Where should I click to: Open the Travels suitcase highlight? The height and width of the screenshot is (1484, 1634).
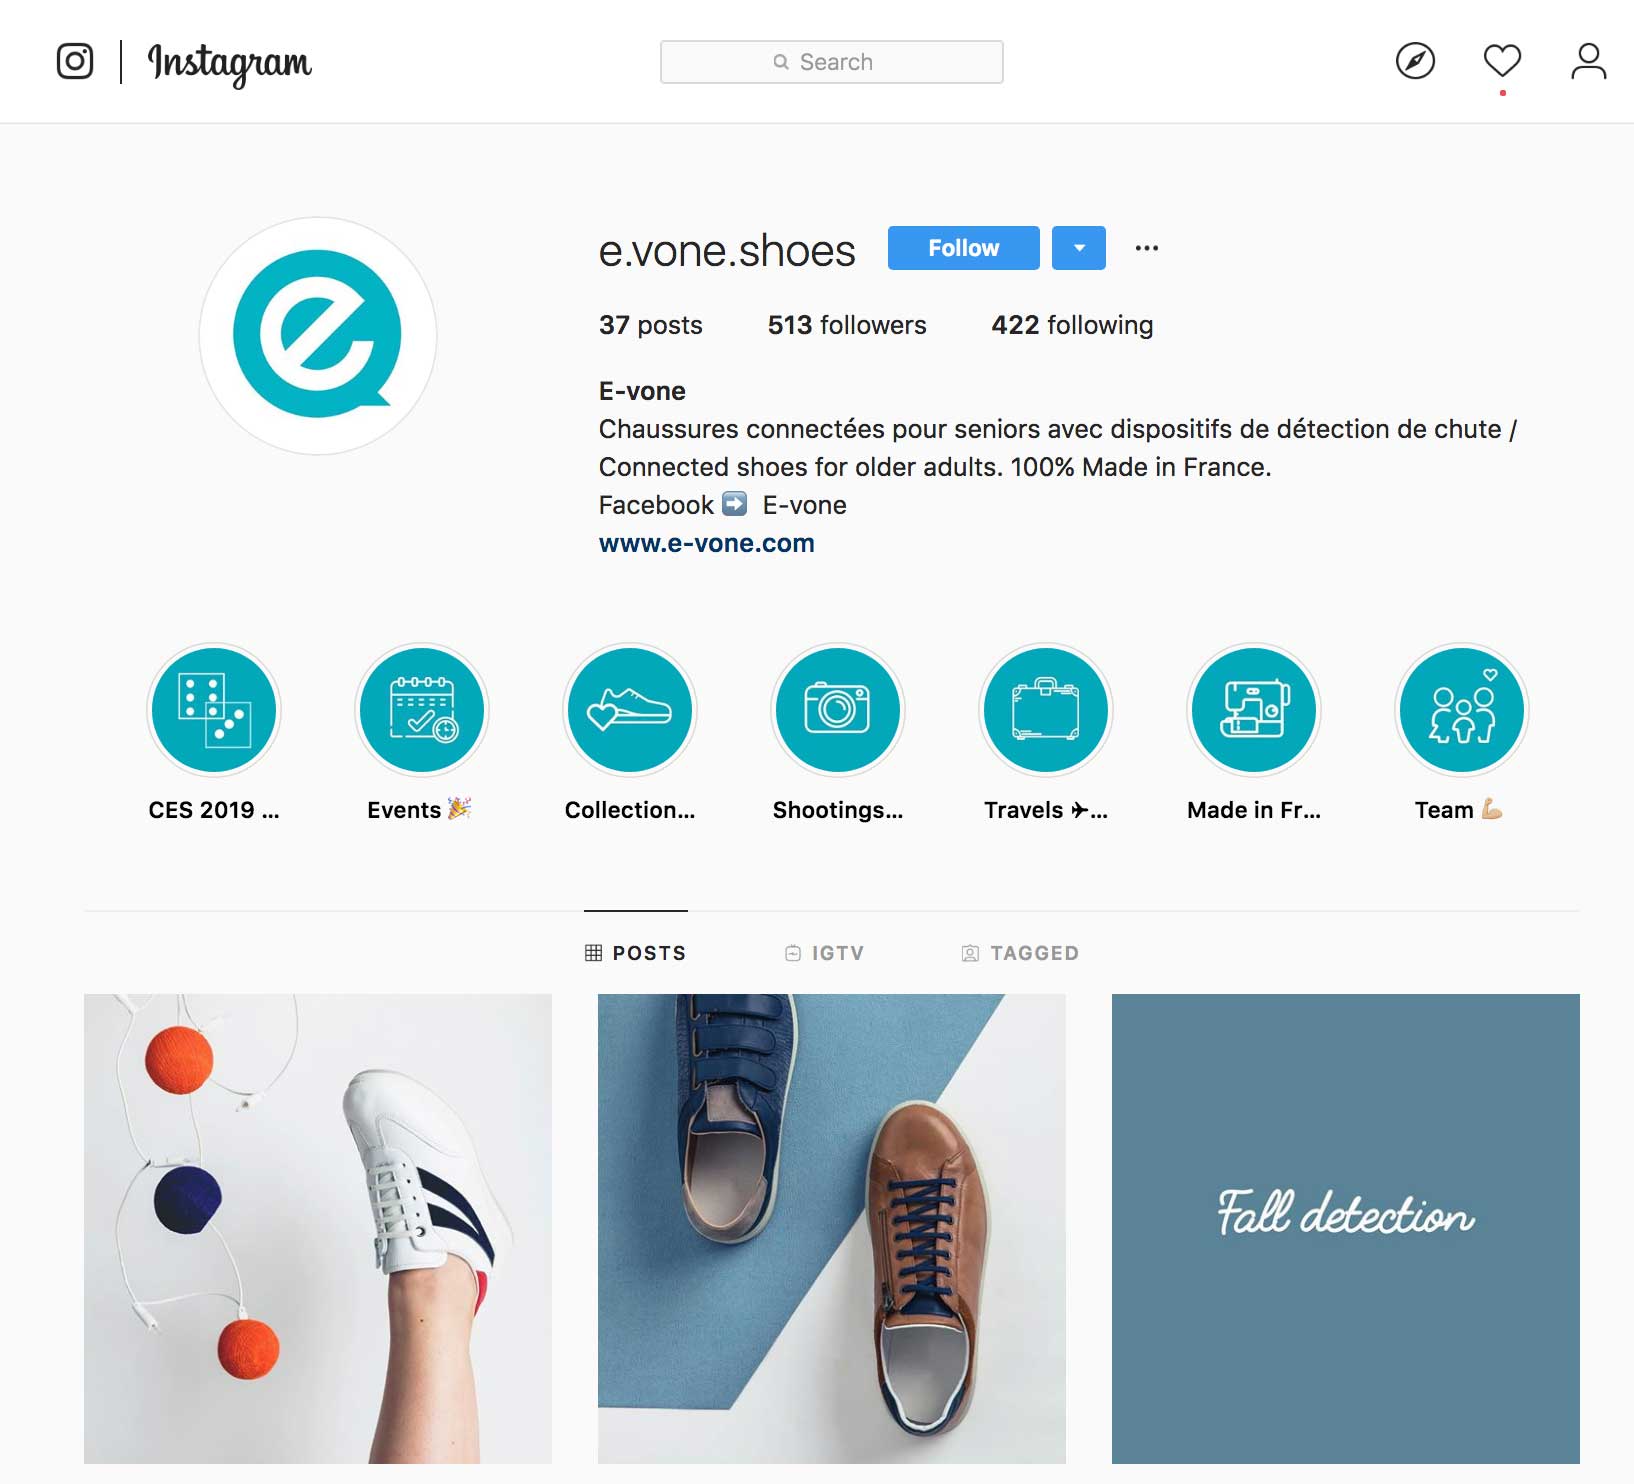[1046, 710]
